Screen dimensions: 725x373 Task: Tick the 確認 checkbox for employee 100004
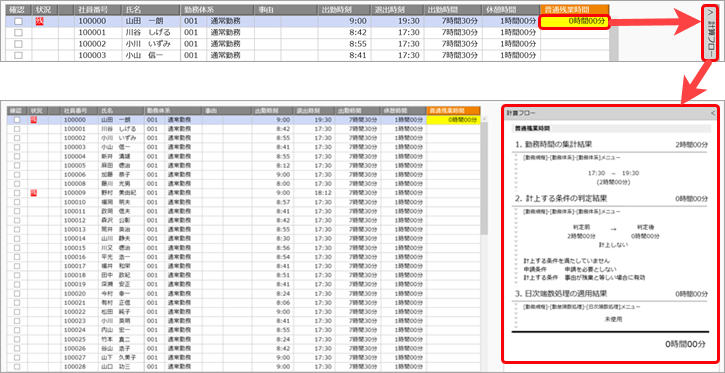point(17,156)
